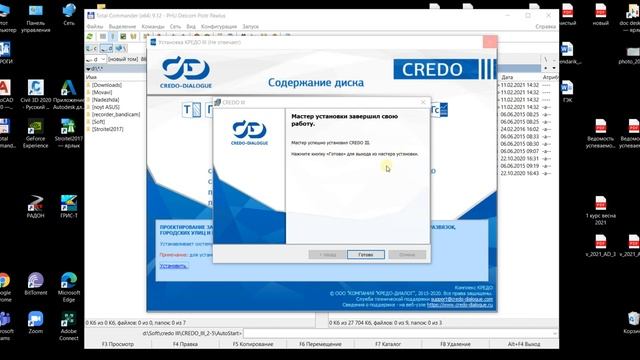Click the F6 Перемещение button

(320, 344)
